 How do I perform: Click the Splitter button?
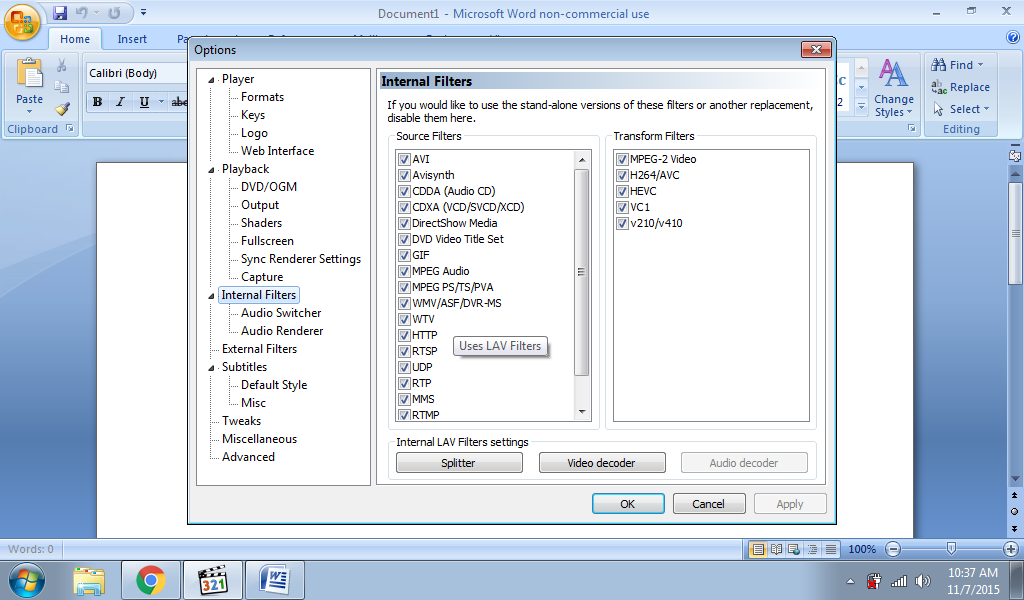click(x=459, y=463)
